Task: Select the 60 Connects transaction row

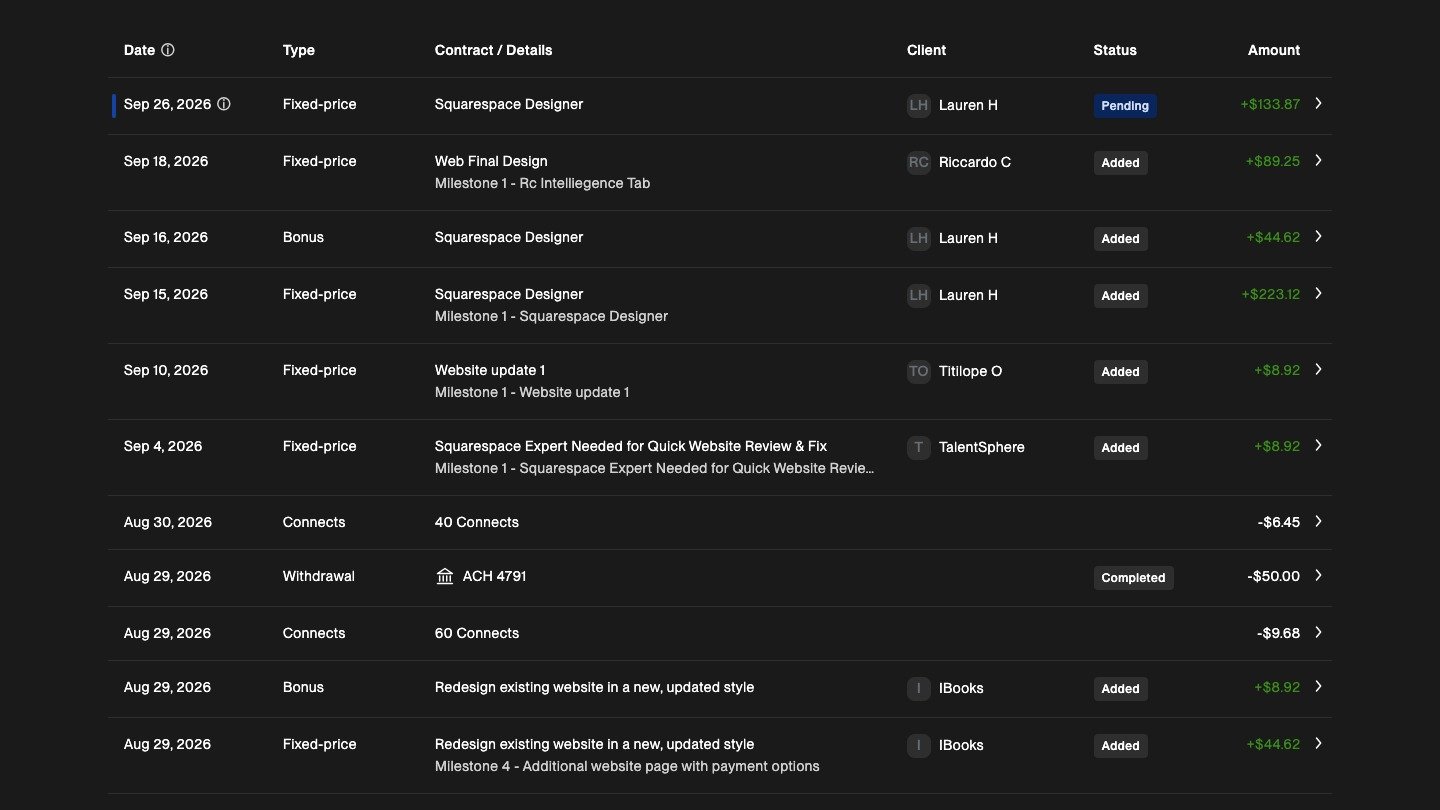Action: coord(720,633)
